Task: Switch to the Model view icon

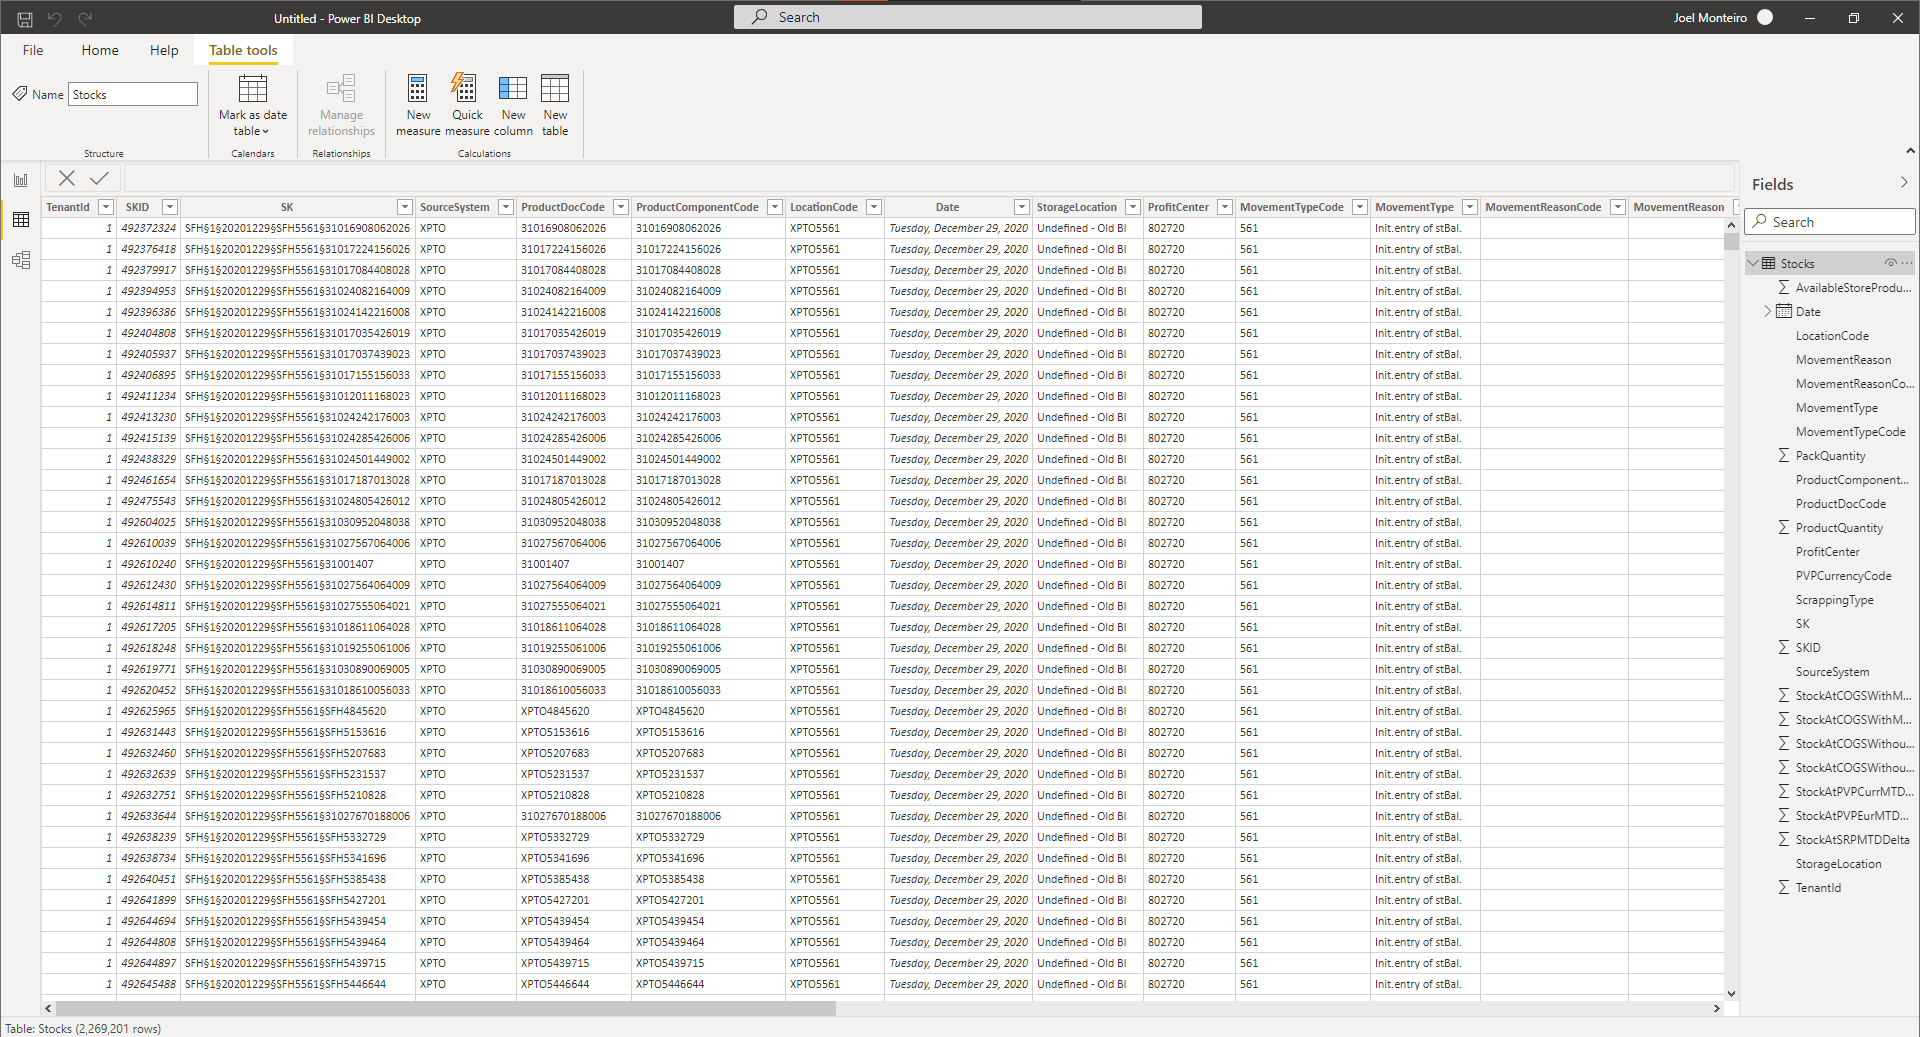Action: click(x=21, y=259)
